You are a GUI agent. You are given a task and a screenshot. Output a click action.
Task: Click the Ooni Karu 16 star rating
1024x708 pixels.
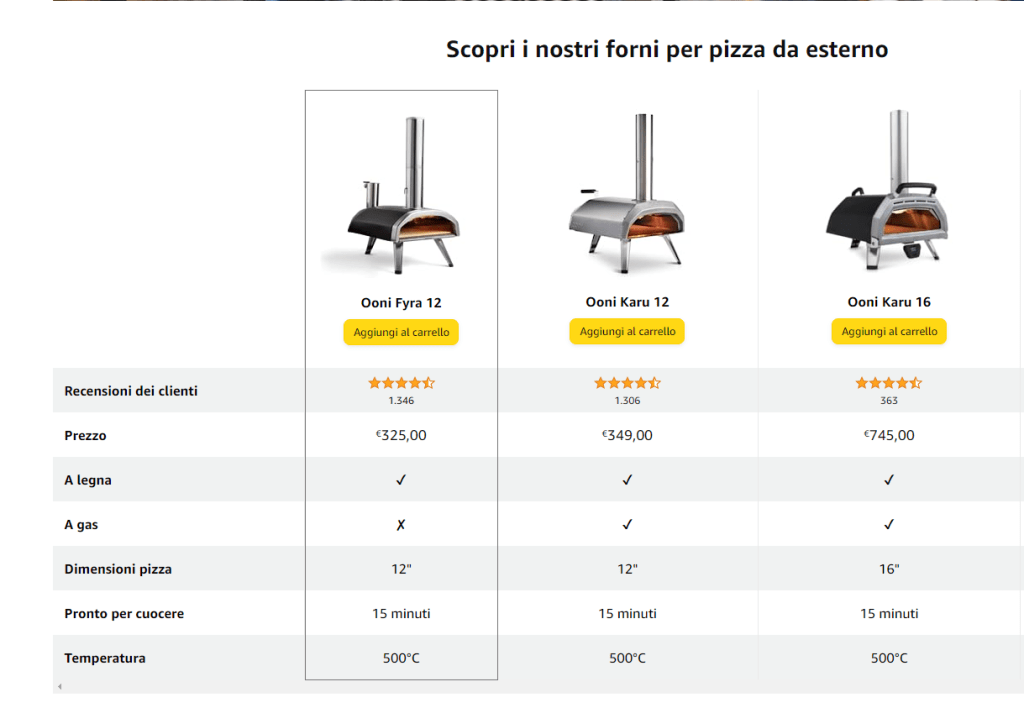(888, 383)
